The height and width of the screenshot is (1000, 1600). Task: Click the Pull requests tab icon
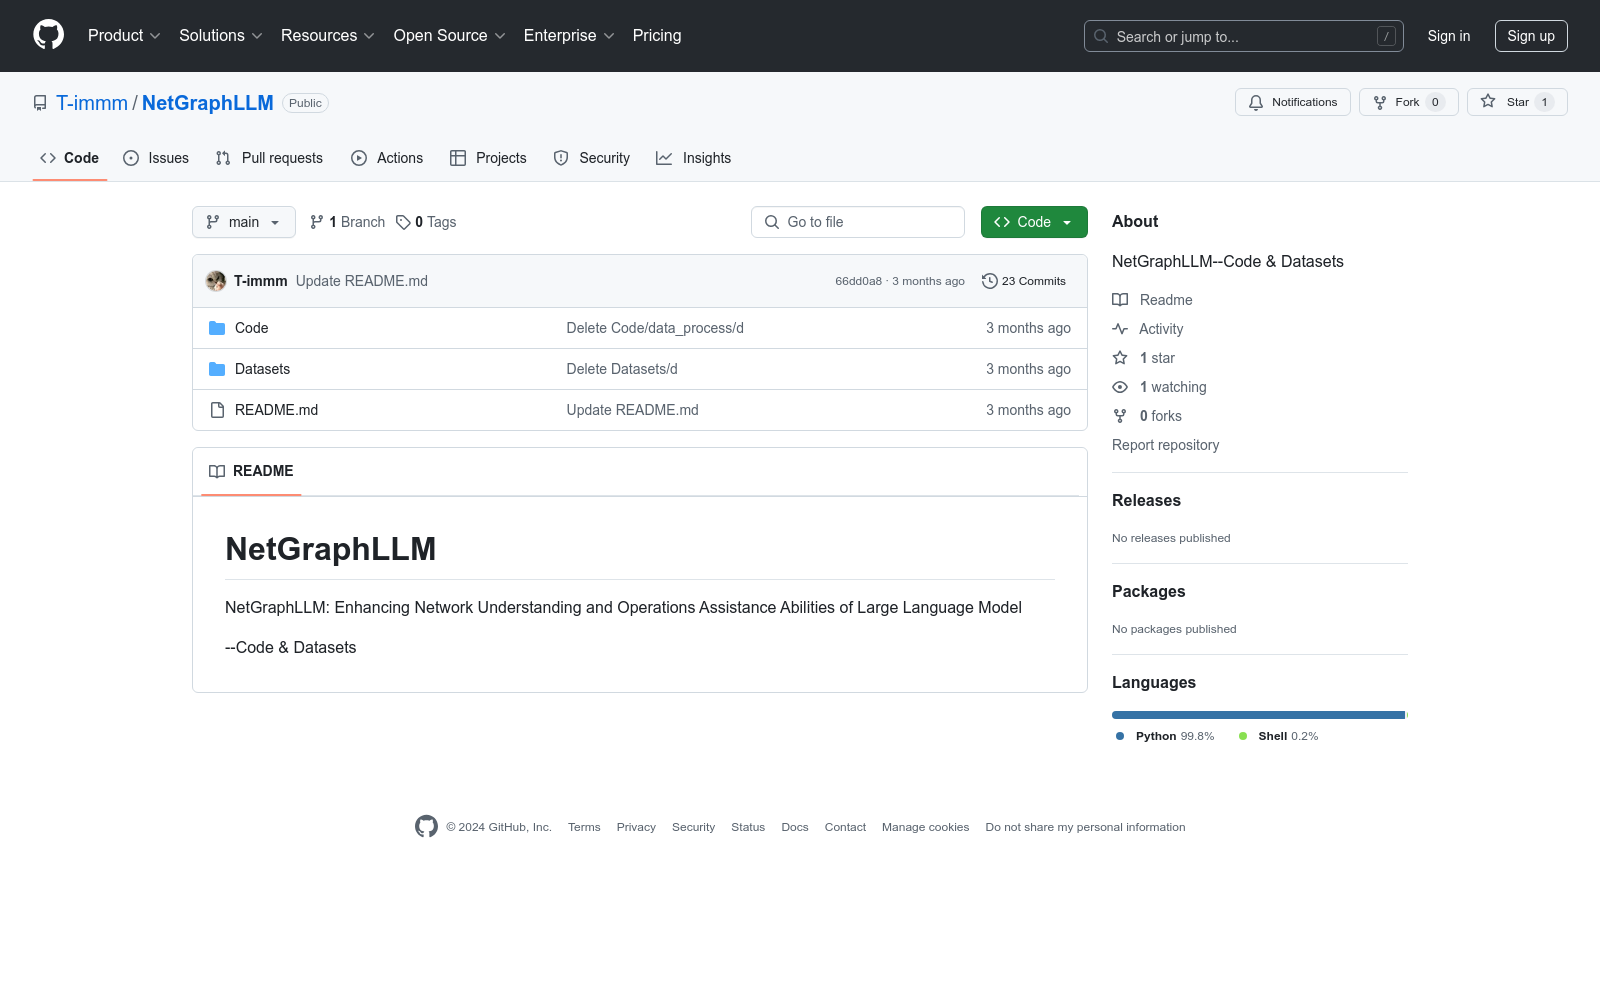click(x=223, y=158)
